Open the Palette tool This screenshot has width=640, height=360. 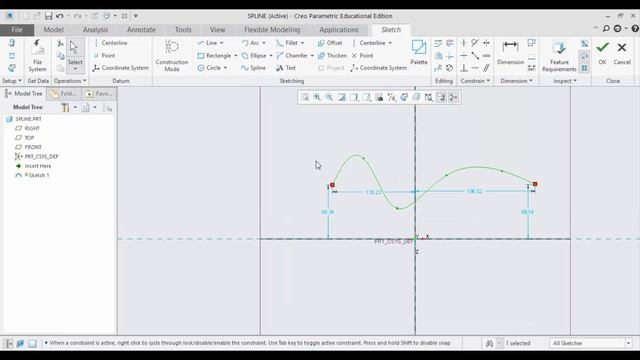click(419, 52)
